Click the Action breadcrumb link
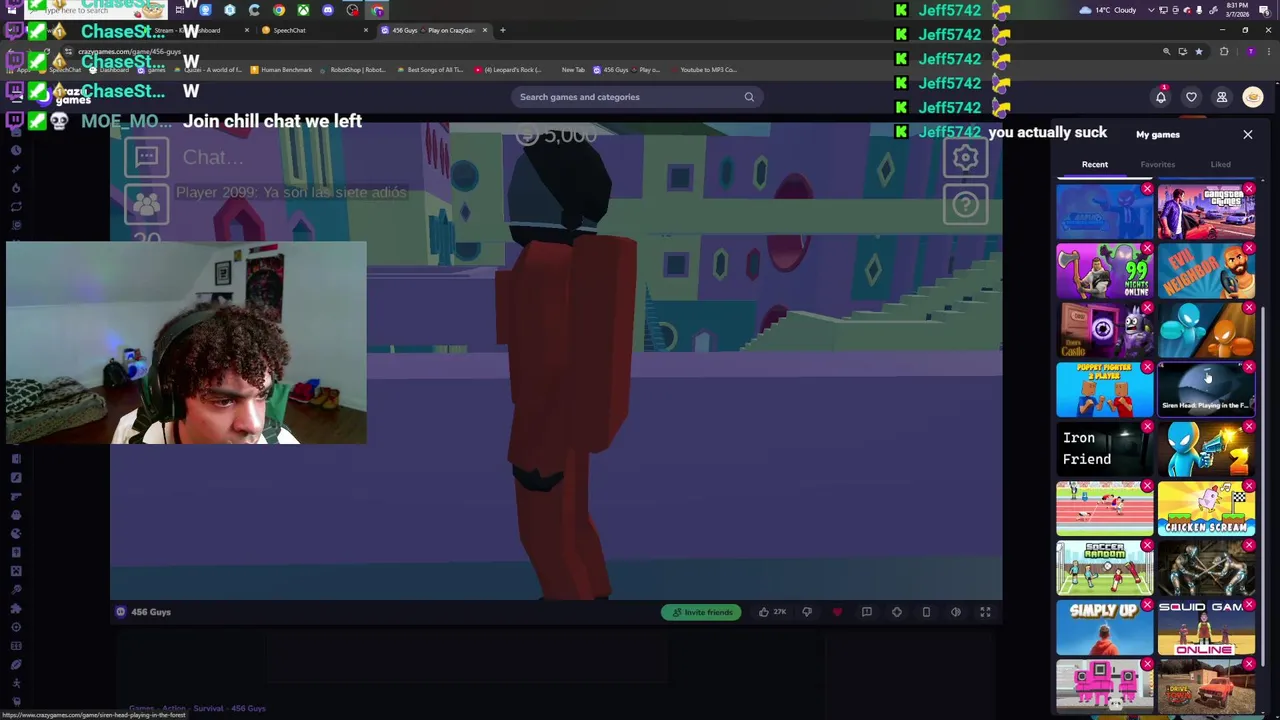 pyautogui.click(x=174, y=708)
